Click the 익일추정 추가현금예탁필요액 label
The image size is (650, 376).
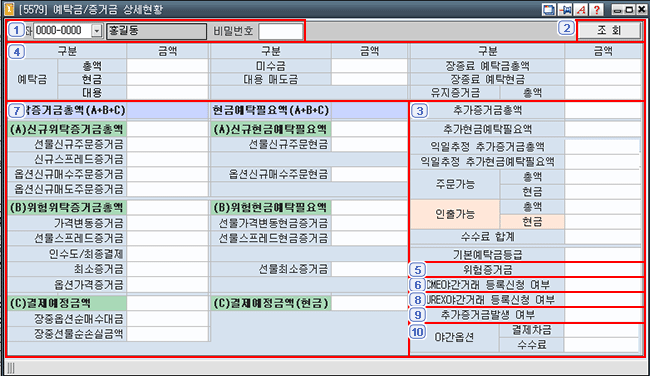487,162
